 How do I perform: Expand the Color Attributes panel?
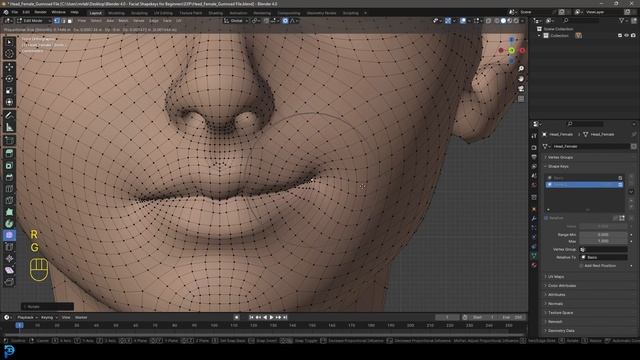coord(562,286)
